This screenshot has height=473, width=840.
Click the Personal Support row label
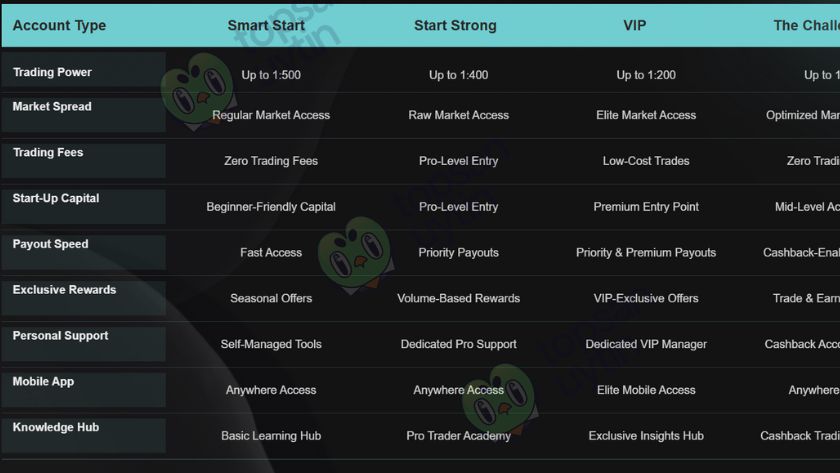tap(60, 336)
